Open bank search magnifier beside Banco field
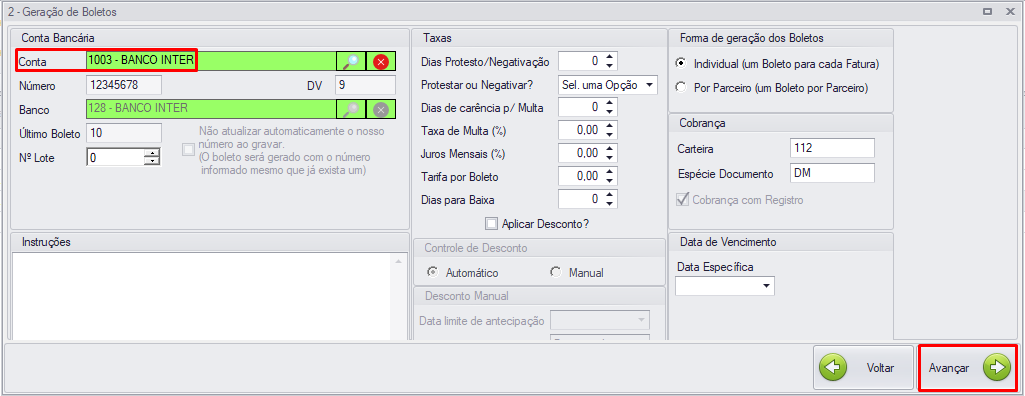This screenshot has width=1025, height=396. 351,109
